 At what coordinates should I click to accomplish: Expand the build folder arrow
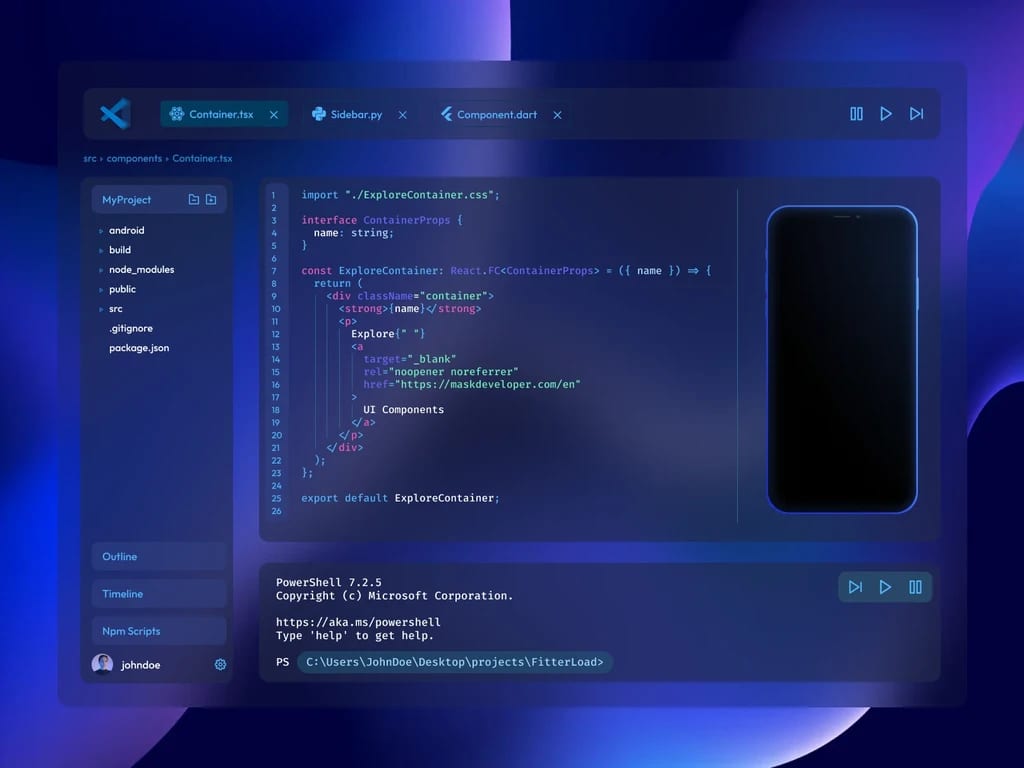[101, 250]
